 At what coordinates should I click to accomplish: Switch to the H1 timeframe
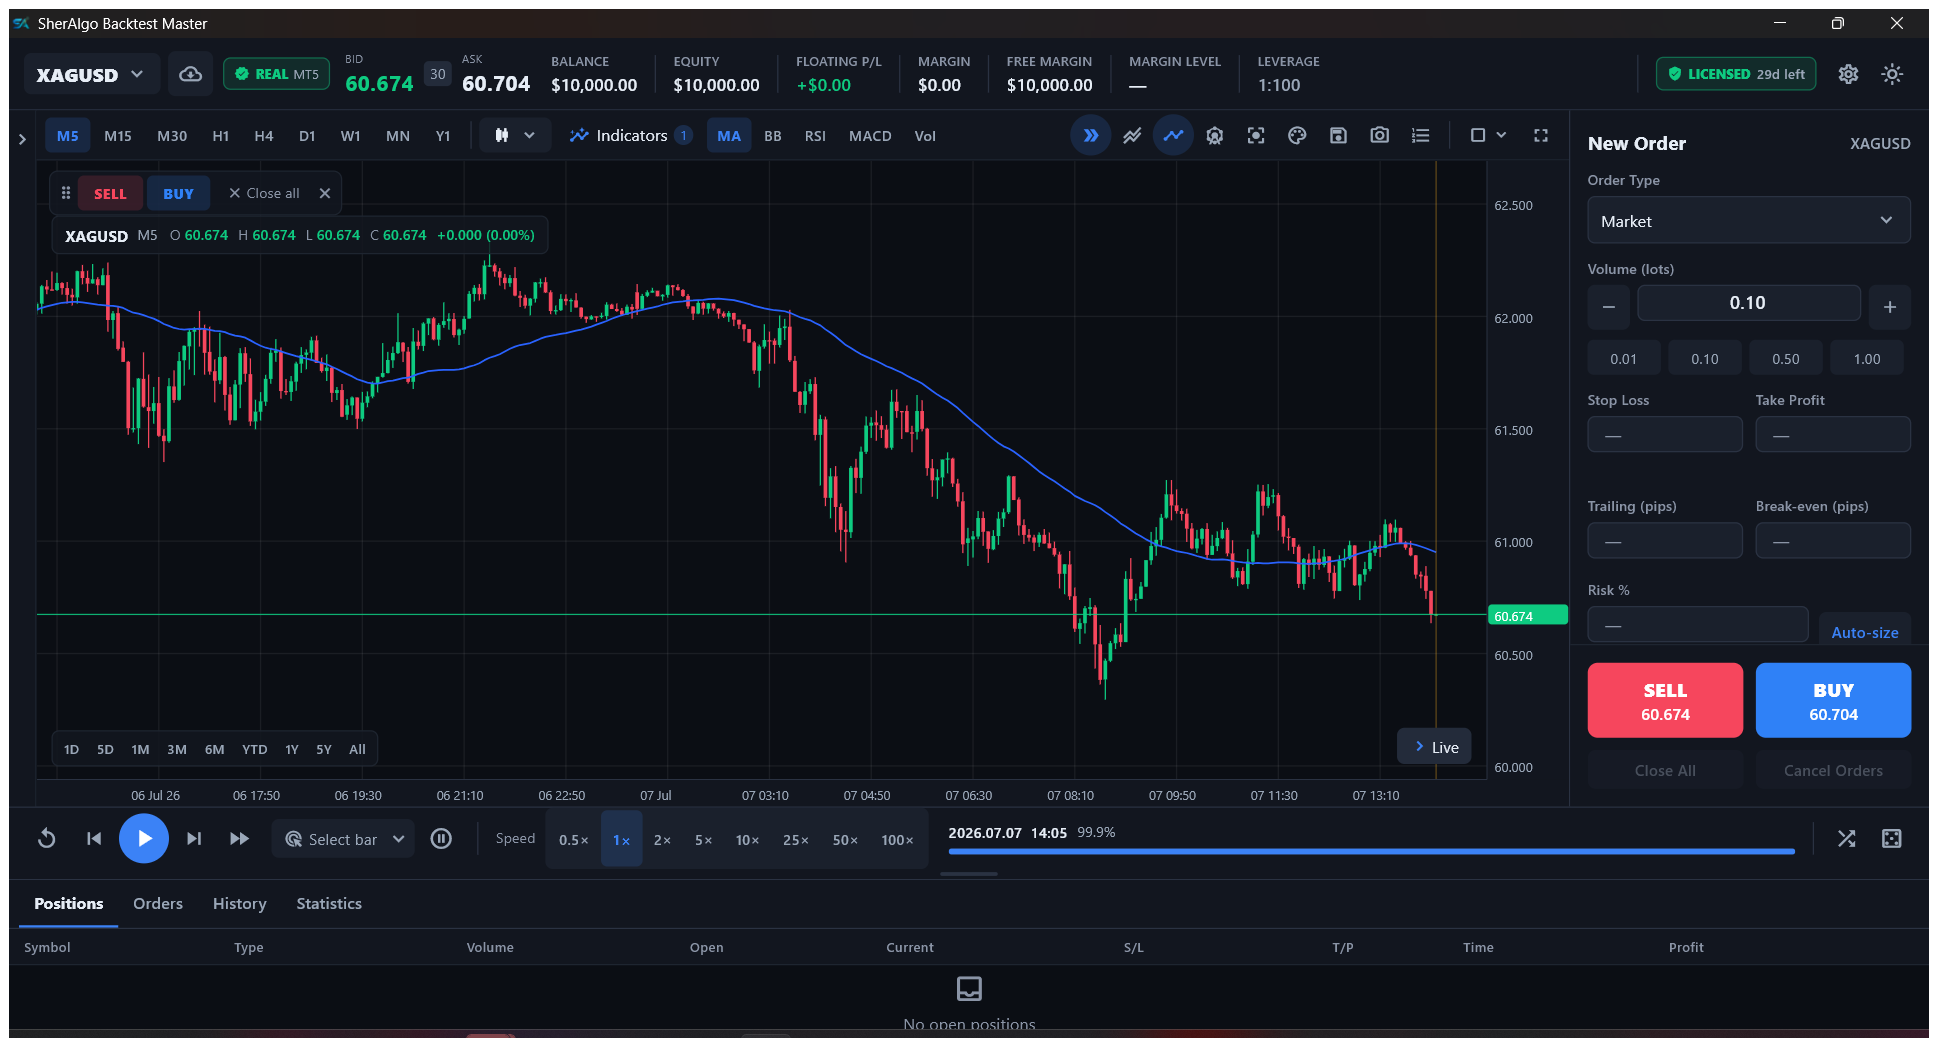tap(221, 136)
